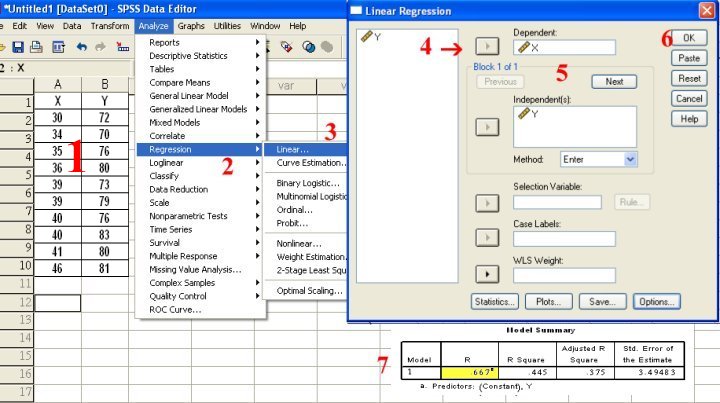Open the Statistics... options button
This screenshot has width=720, height=403.
495,302
